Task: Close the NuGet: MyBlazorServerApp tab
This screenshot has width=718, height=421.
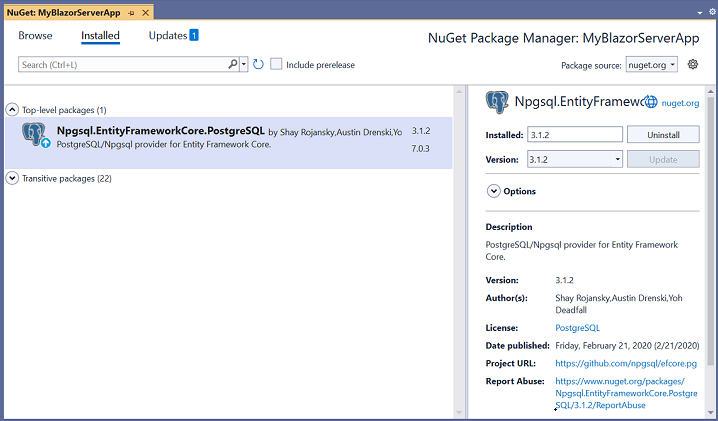Action: click(145, 13)
